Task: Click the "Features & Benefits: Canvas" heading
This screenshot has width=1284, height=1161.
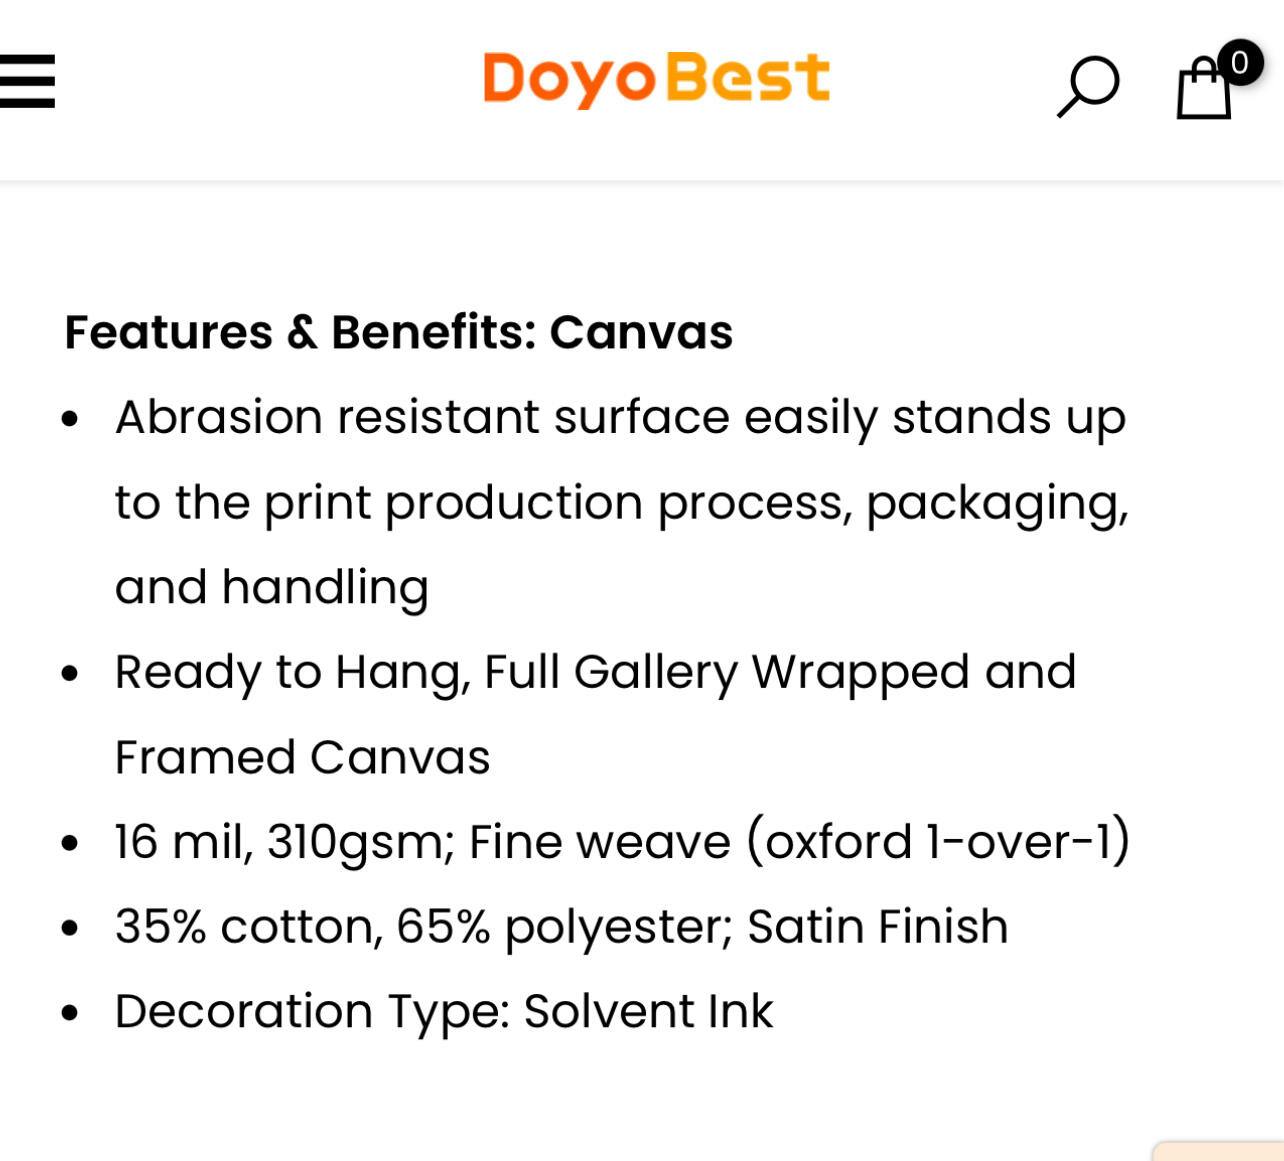Action: 398,332
